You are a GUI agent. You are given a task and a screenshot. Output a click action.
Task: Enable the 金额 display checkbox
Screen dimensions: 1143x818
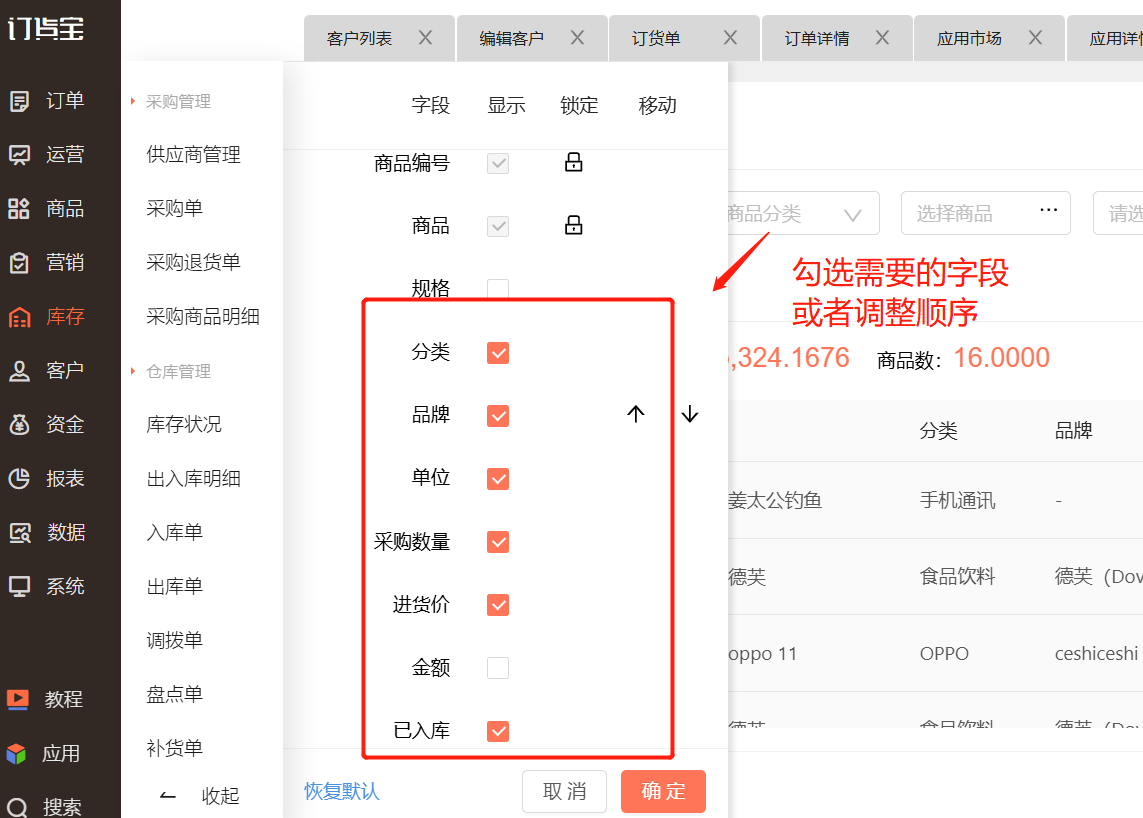(x=498, y=668)
